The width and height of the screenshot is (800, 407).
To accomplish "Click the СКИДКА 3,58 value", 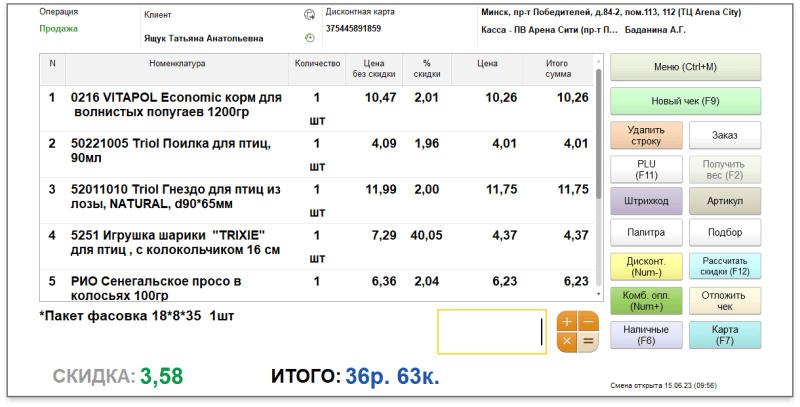I will [x=161, y=376].
